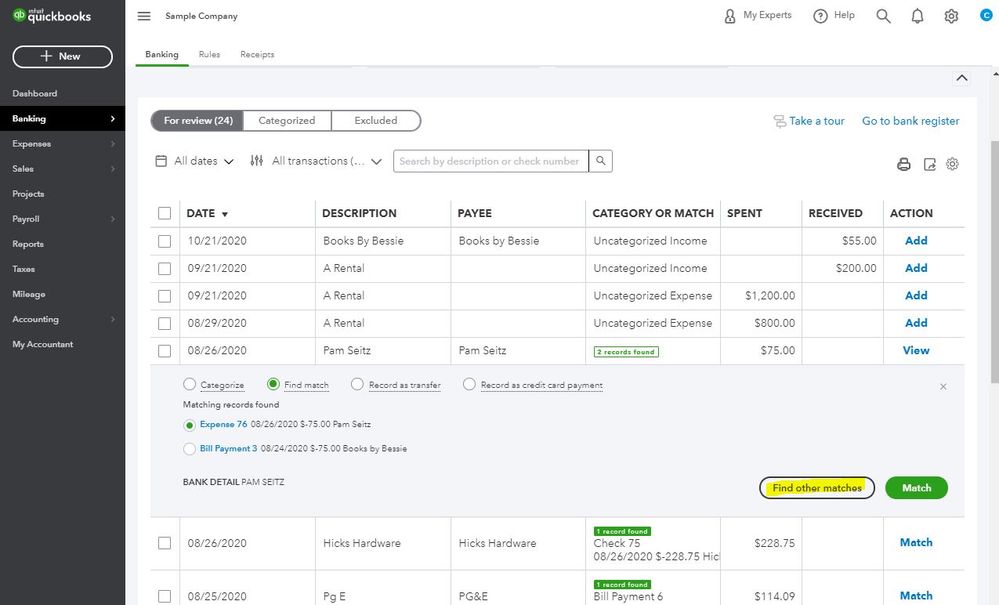The height and width of the screenshot is (605, 999).
Task: Check the $200.00 A Rental row checkbox
Action: [x=164, y=269]
